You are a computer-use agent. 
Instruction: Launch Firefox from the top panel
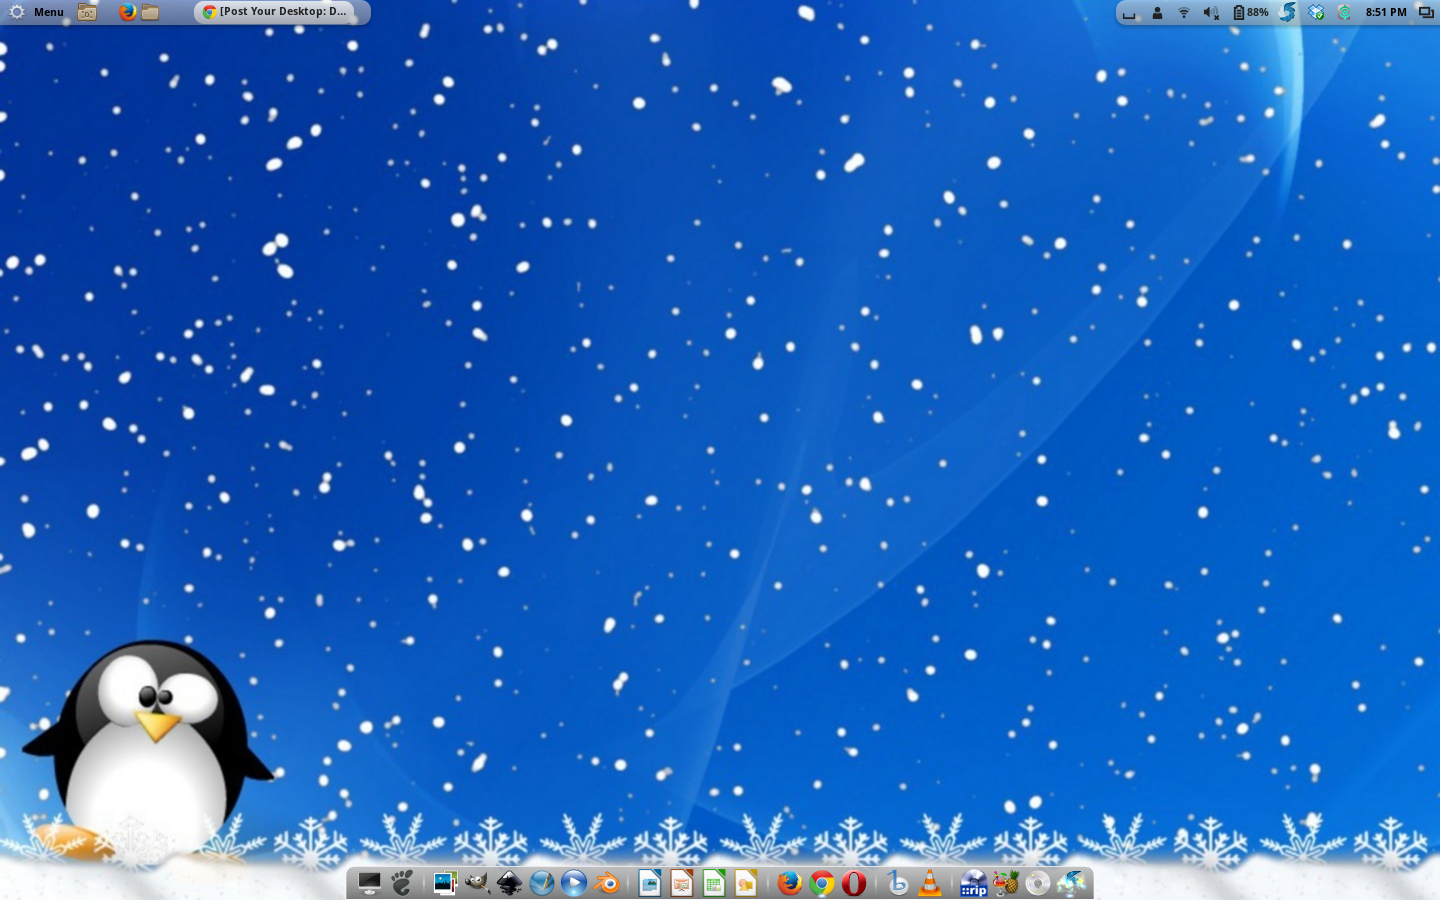coord(127,12)
